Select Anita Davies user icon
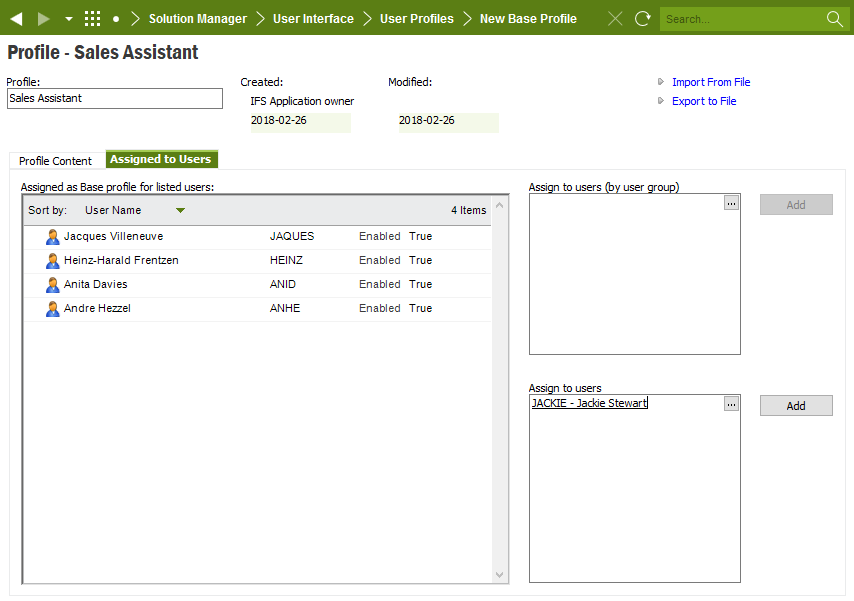This screenshot has height=601, width=854. (53, 285)
